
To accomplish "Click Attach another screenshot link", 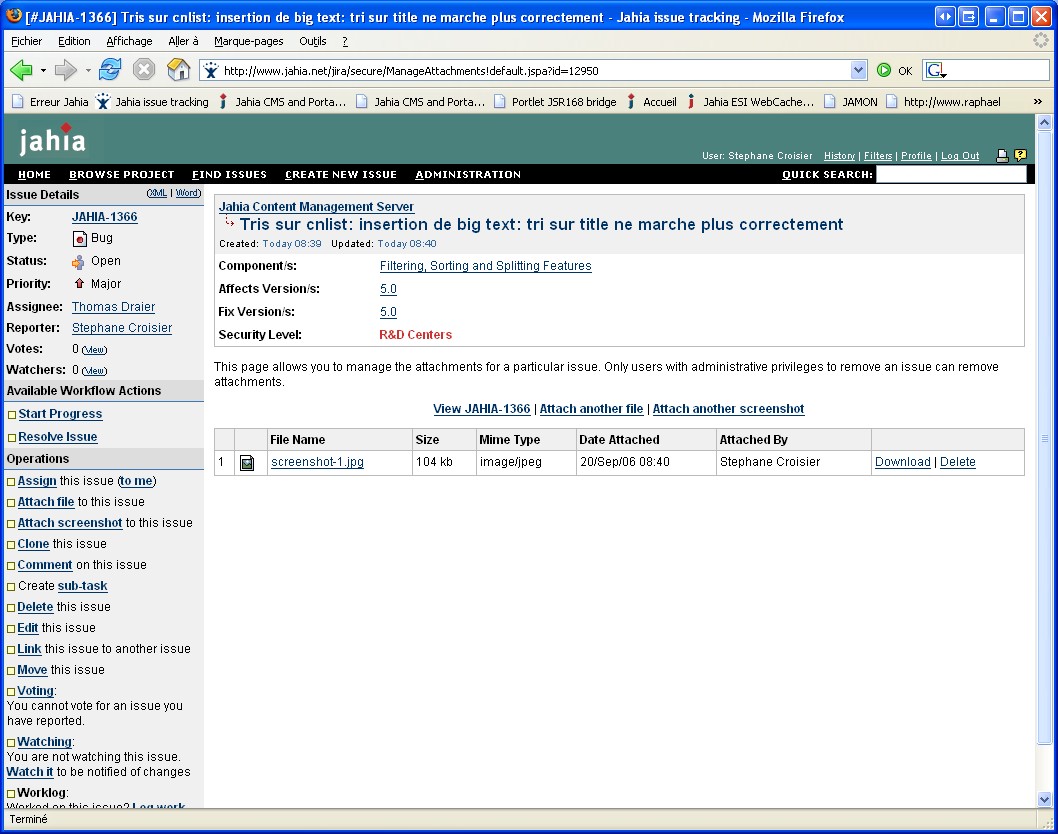I will tap(728, 409).
